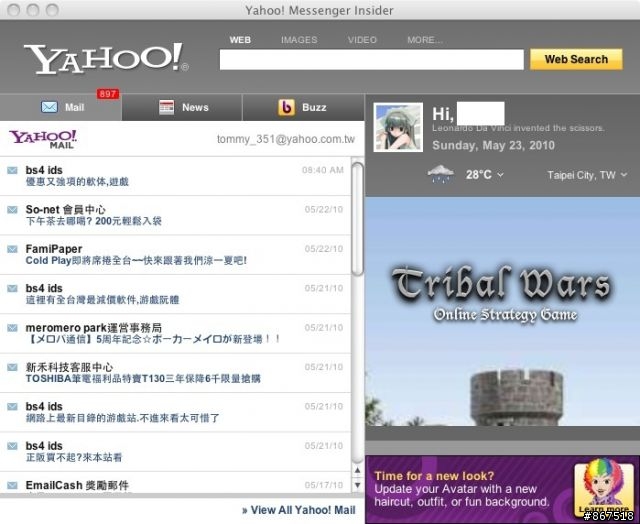Open the bs4 ids message from 08:40 AM
Viewport: 640px width, 524px height.
(x=176, y=176)
